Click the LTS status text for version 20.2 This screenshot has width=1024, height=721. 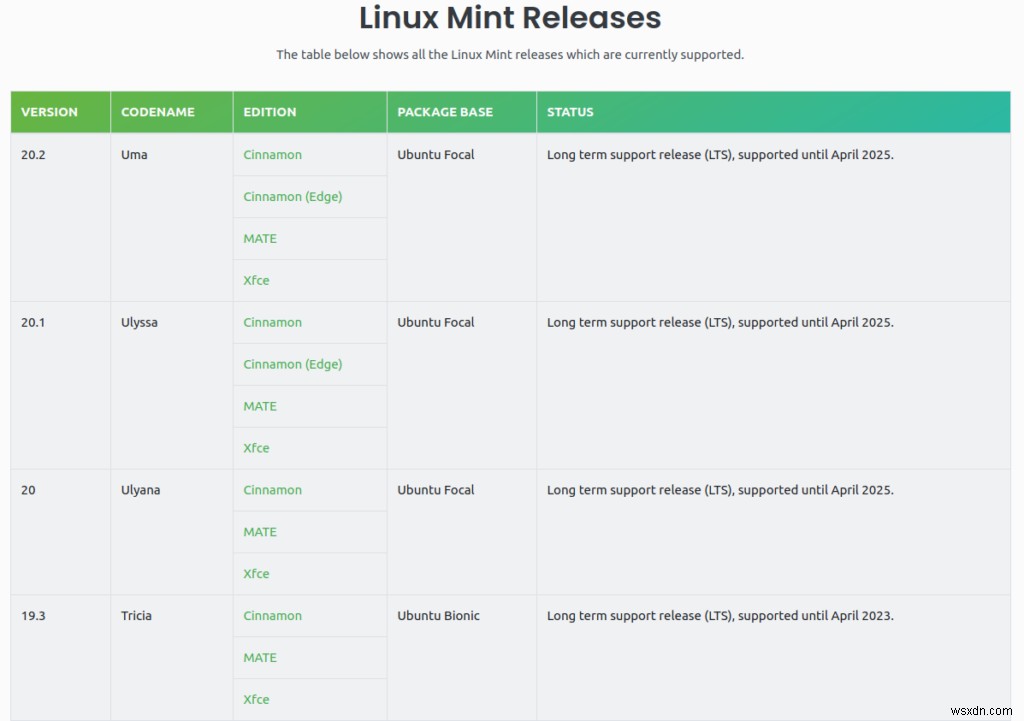click(720, 155)
